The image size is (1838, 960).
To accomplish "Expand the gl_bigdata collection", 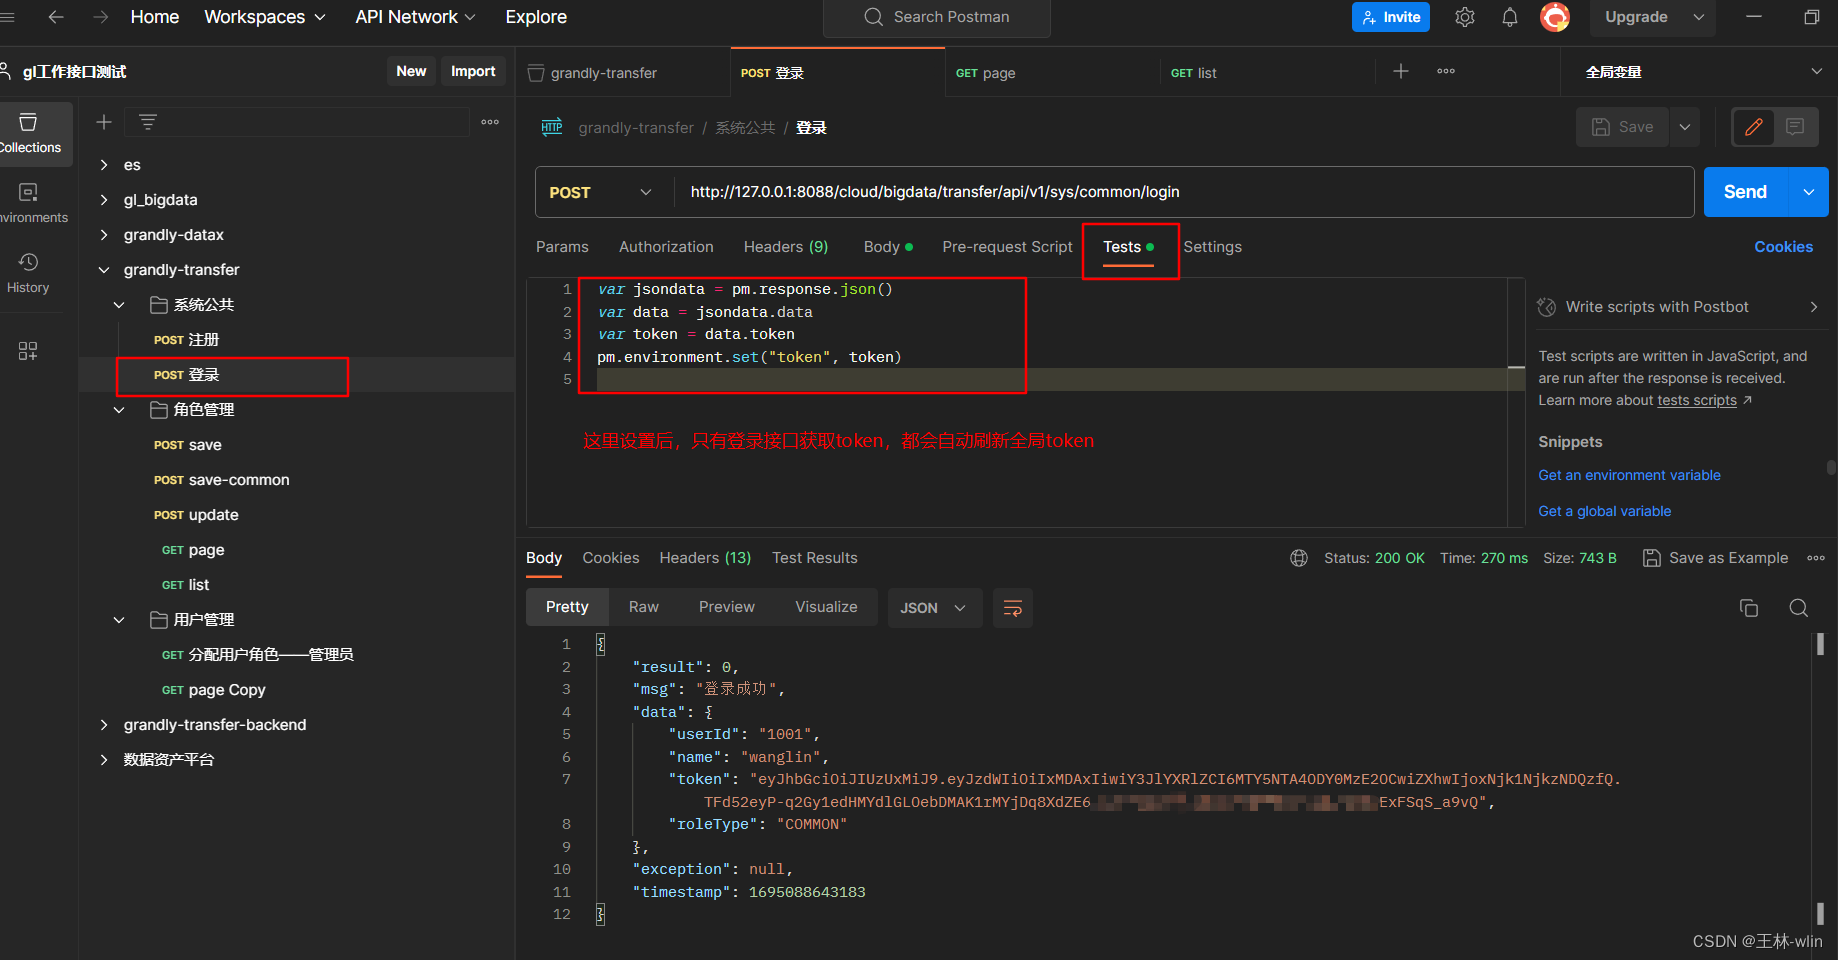I will (104, 200).
